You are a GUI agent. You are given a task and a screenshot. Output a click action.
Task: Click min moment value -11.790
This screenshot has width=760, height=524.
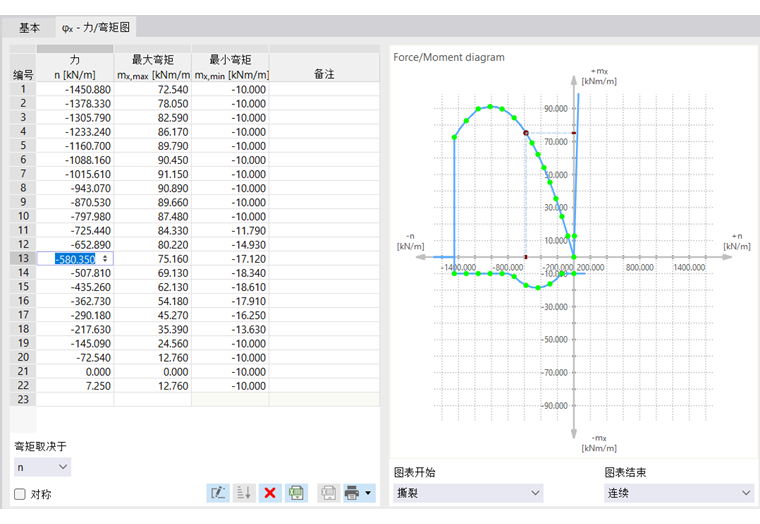[230, 231]
